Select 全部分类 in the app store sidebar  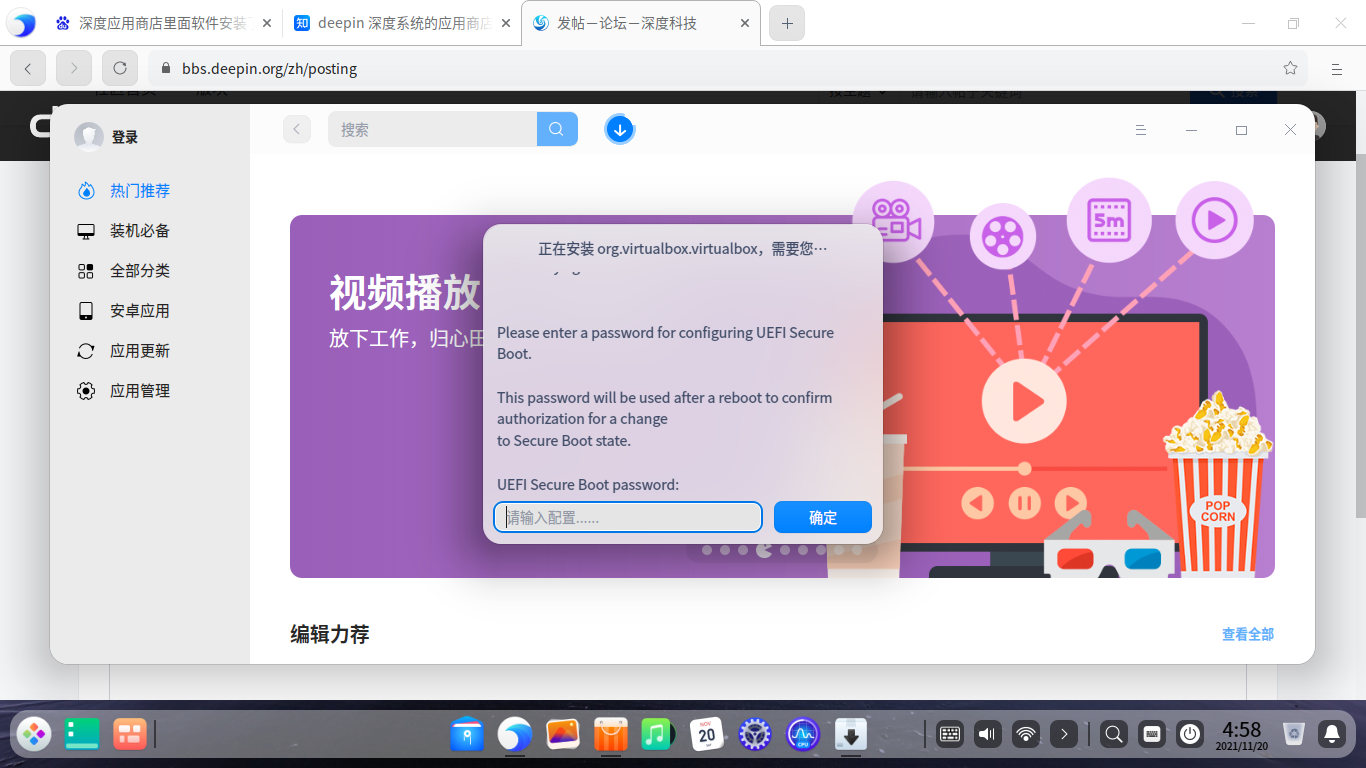pos(124,271)
